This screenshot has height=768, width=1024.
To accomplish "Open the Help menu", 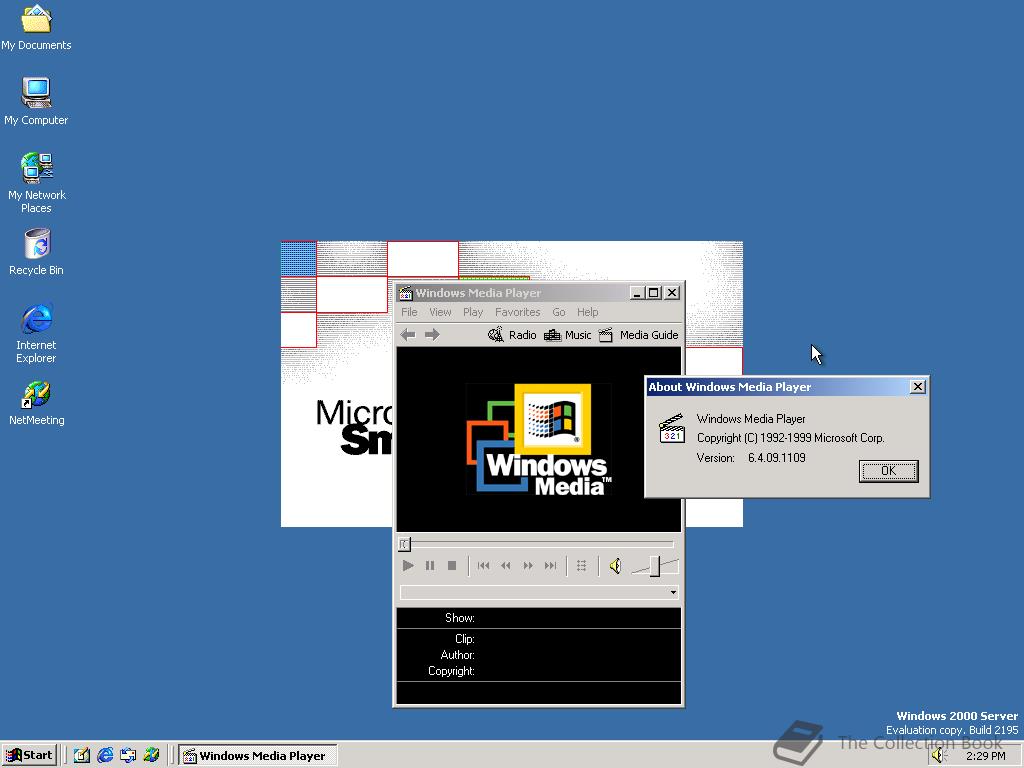I will coord(587,312).
